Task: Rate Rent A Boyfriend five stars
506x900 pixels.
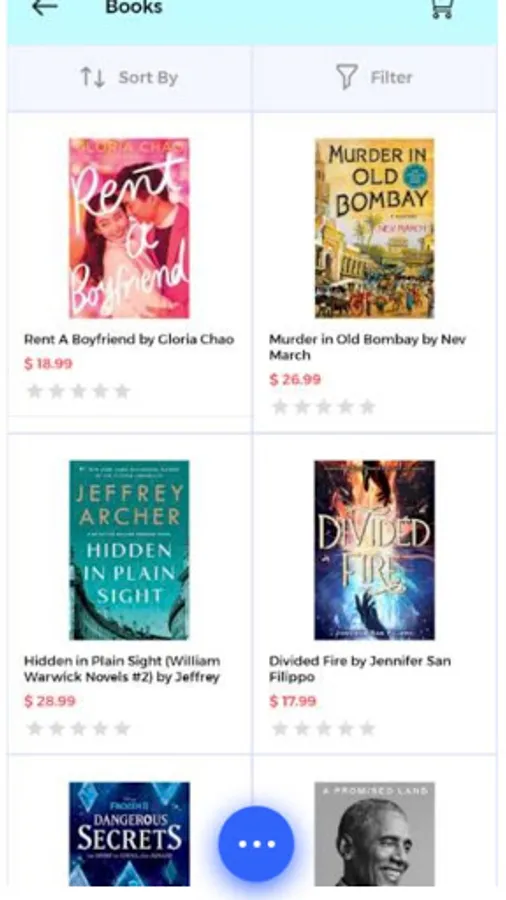Action: (122, 391)
